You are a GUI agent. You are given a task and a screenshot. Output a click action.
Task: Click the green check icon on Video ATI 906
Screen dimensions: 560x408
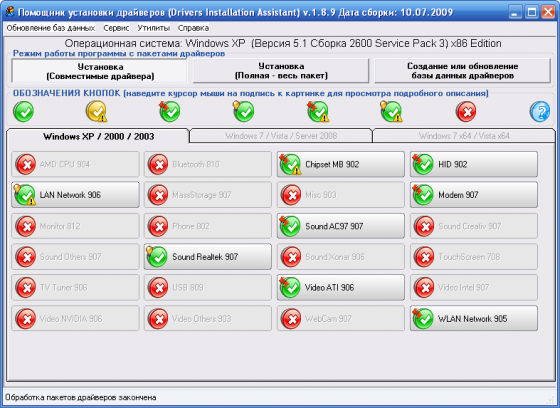(x=290, y=287)
